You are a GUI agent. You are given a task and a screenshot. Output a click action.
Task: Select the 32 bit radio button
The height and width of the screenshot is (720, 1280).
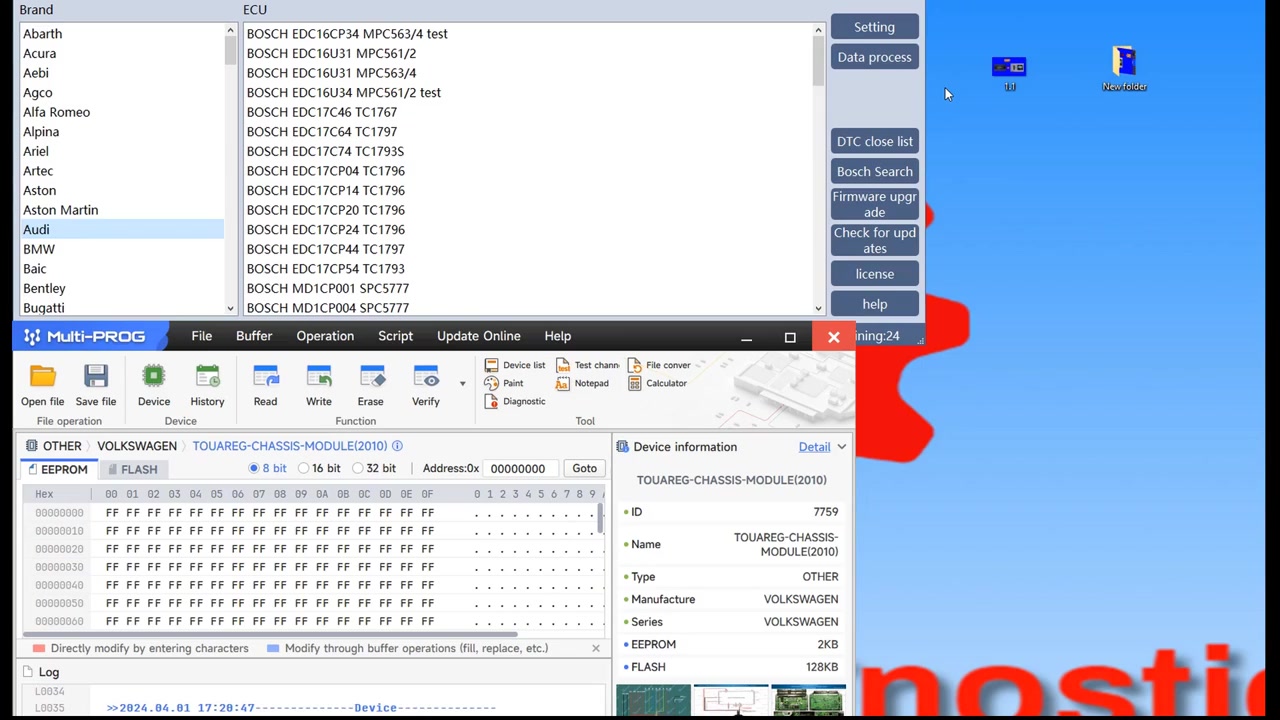pos(358,468)
